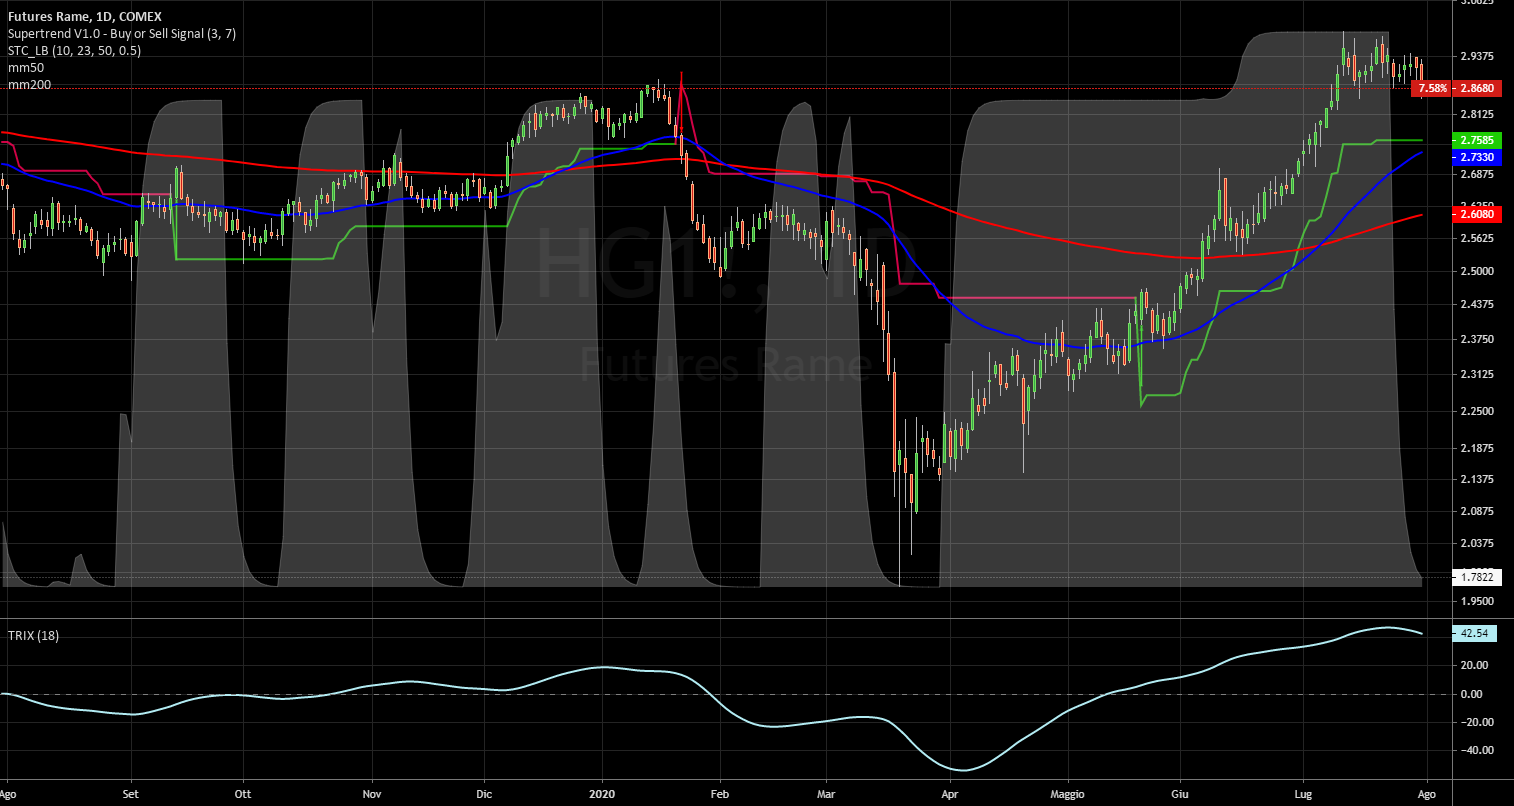This screenshot has height=806, width=1514.
Task: Click the Nov month on time axis
Action: 371,793
